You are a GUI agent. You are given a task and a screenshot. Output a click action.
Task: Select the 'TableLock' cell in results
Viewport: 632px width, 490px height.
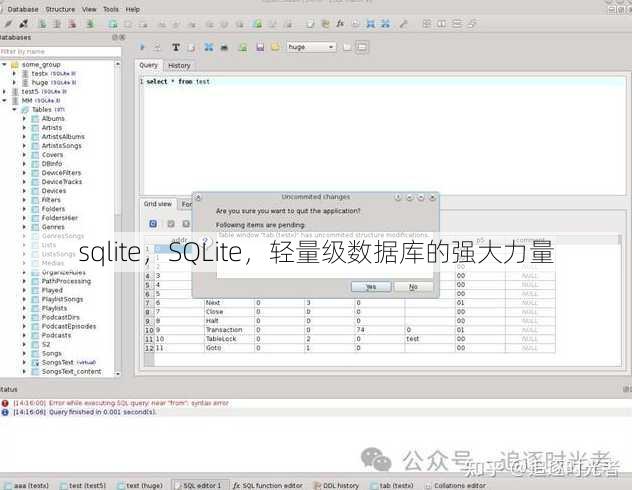(x=229, y=339)
